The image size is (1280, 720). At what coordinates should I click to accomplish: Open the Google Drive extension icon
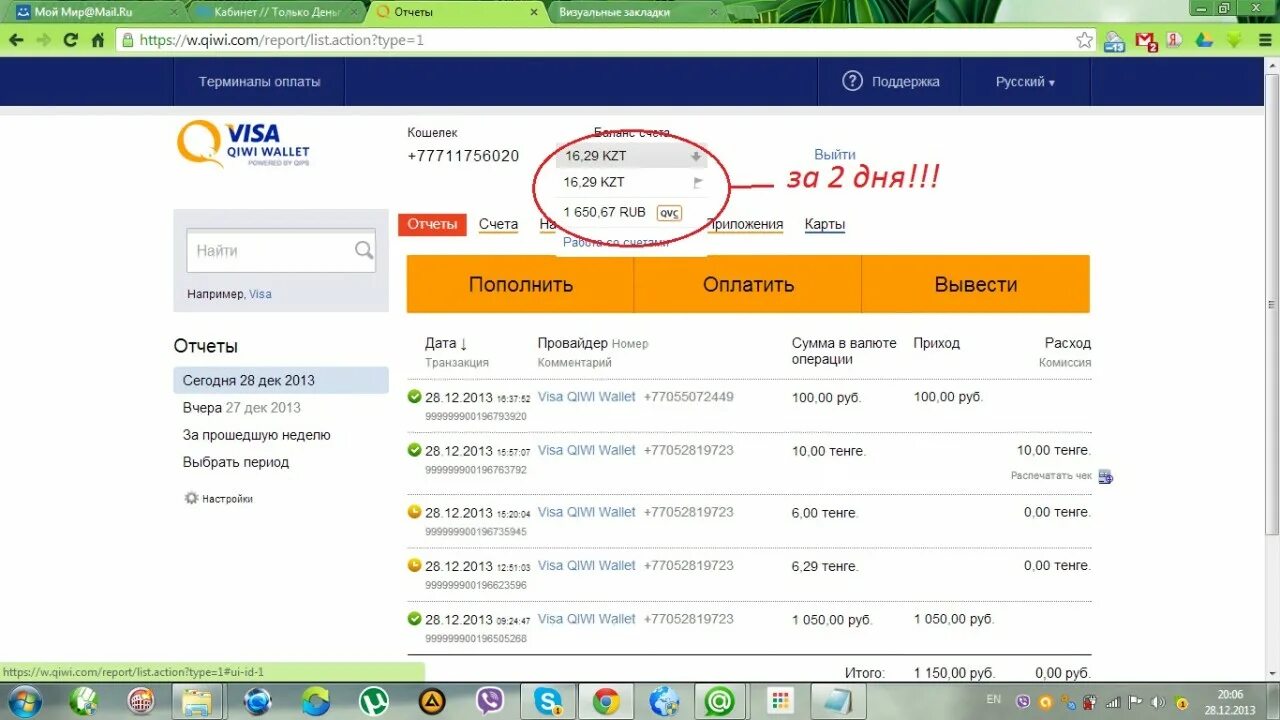pyautogui.click(x=1205, y=40)
